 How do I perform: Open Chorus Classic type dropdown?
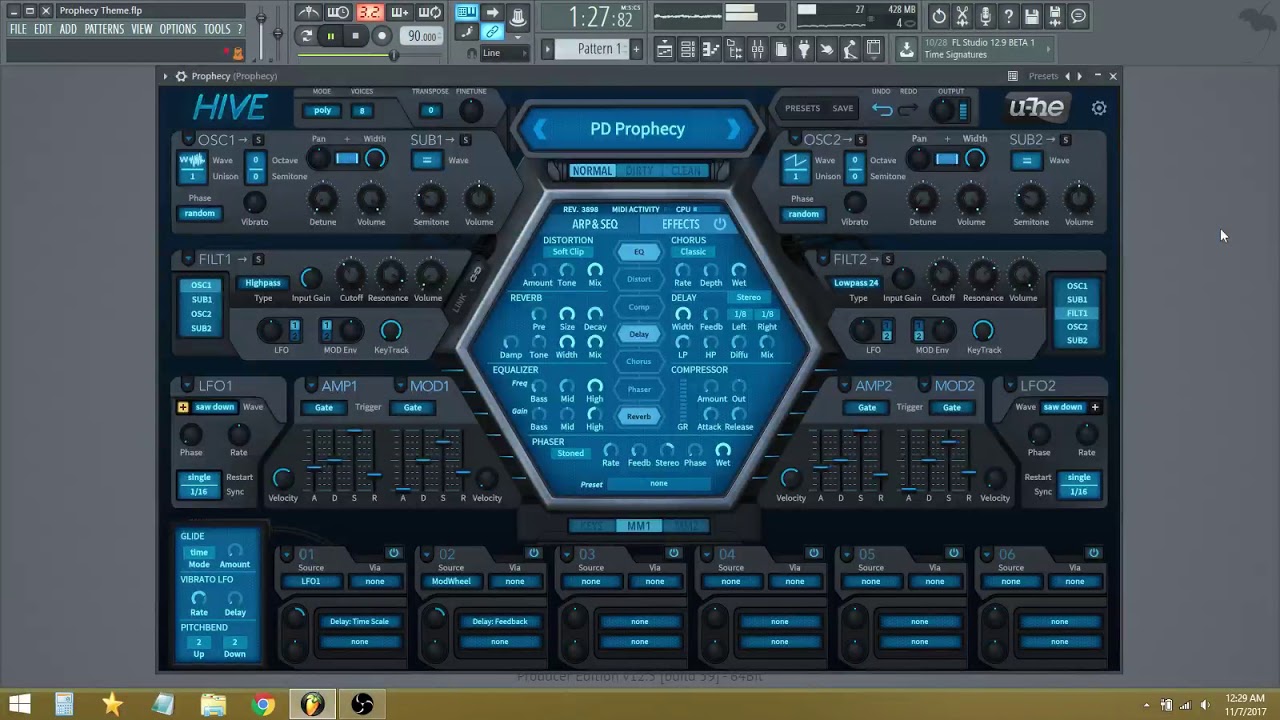tap(693, 252)
